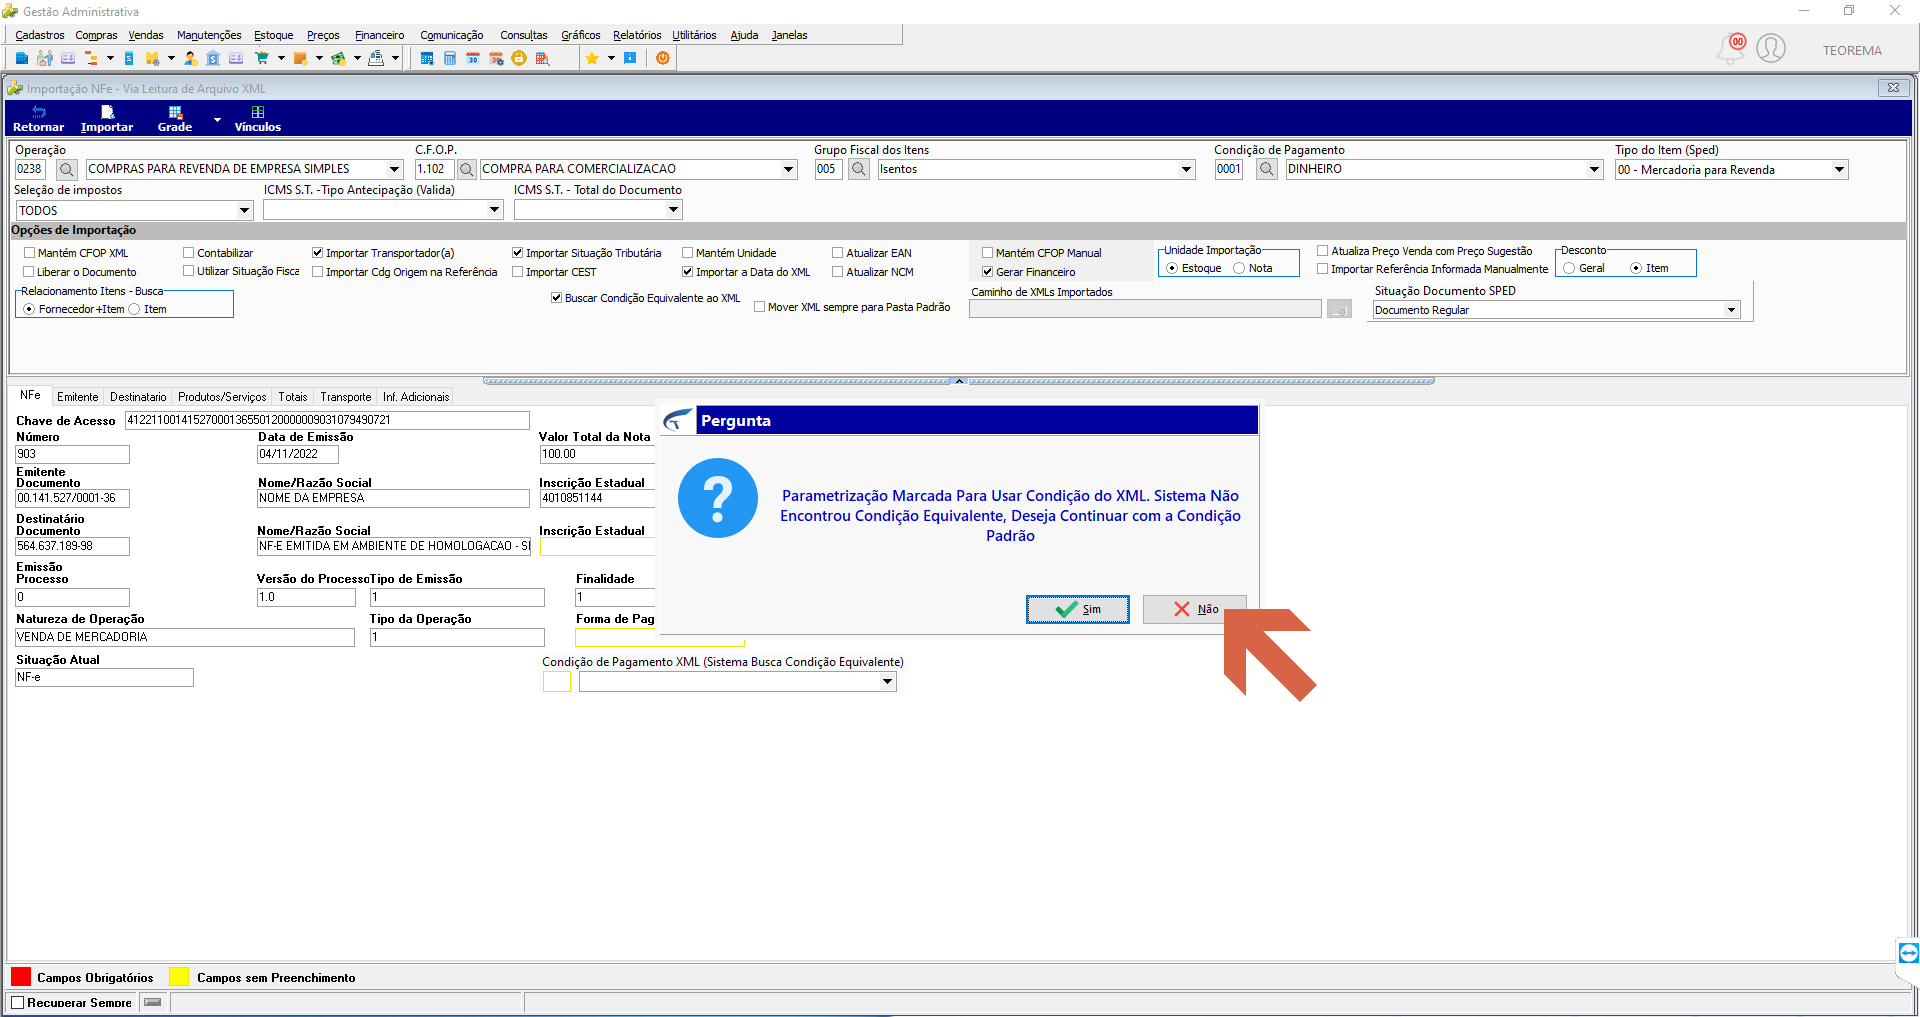The width and height of the screenshot is (1920, 1017).
Task: Click Grade in the blue toolbar
Action: pyautogui.click(x=175, y=119)
